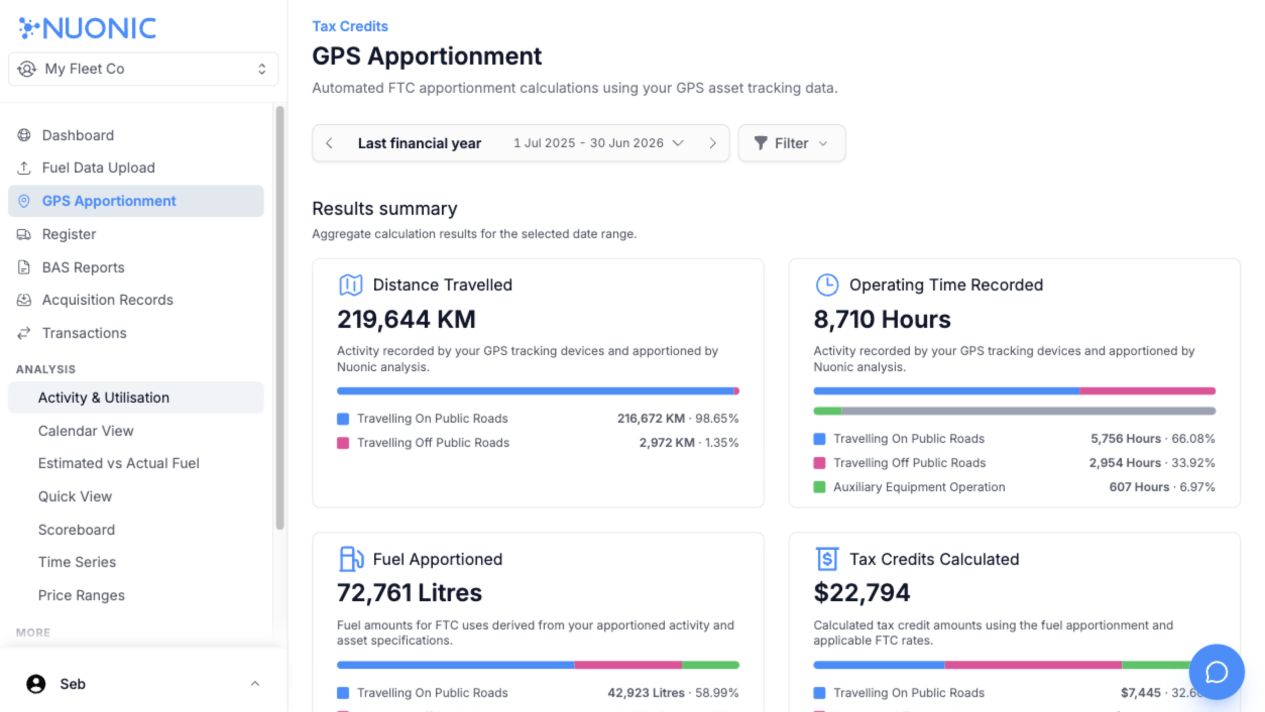This screenshot has width=1265, height=712.
Task: Click the Nuonic logo icon
Action: coord(28,27)
